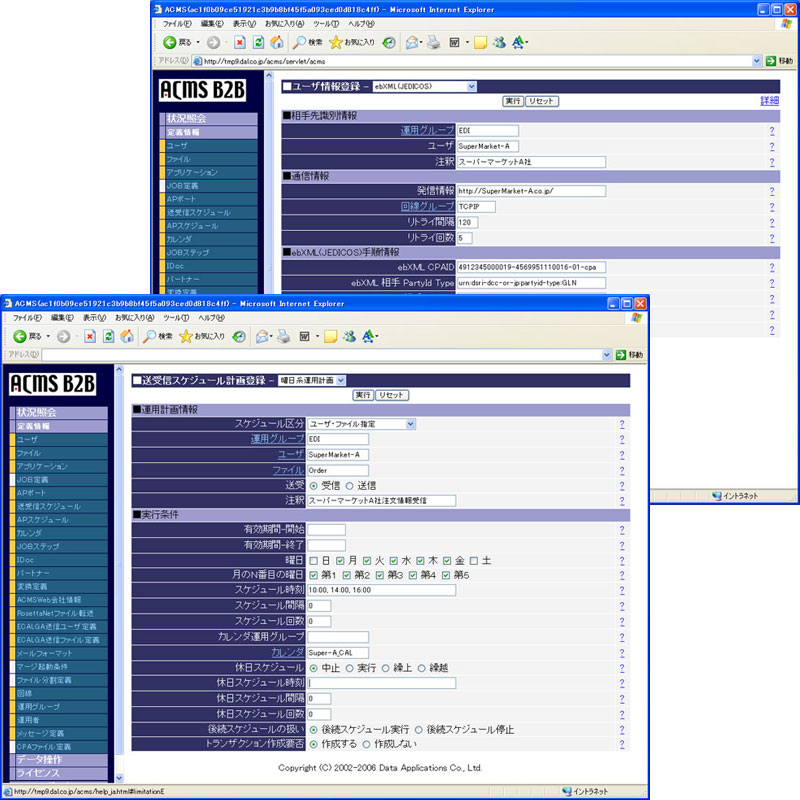The image size is (800, 800).
Task: Open the 詳細 link in the back window
Action: pyautogui.click(x=768, y=101)
